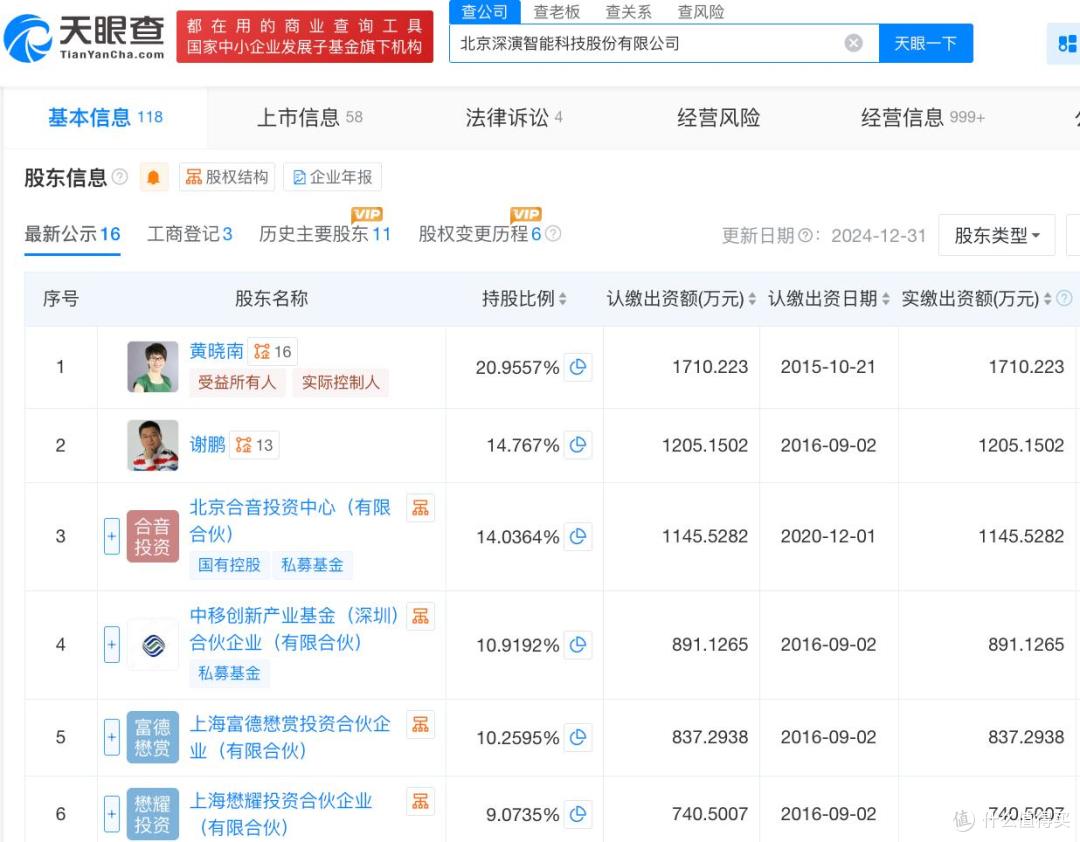
Task: Open the 法律诉讼 tab
Action: (514, 118)
